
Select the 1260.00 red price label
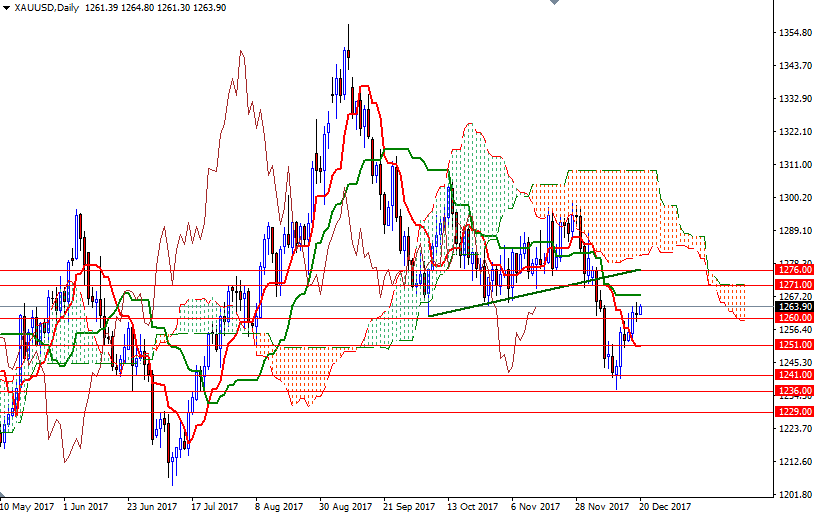pos(793,318)
